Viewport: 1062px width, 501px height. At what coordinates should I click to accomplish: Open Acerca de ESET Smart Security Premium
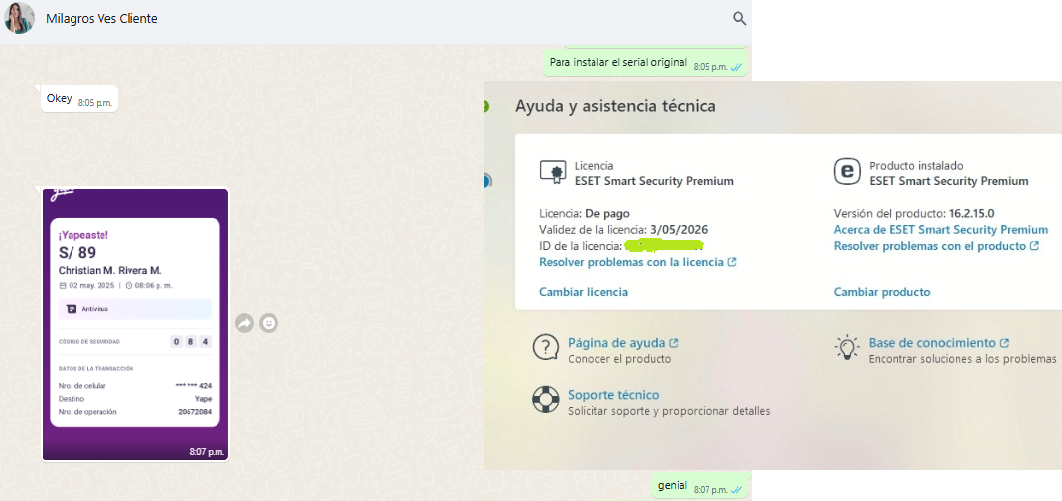tap(940, 230)
